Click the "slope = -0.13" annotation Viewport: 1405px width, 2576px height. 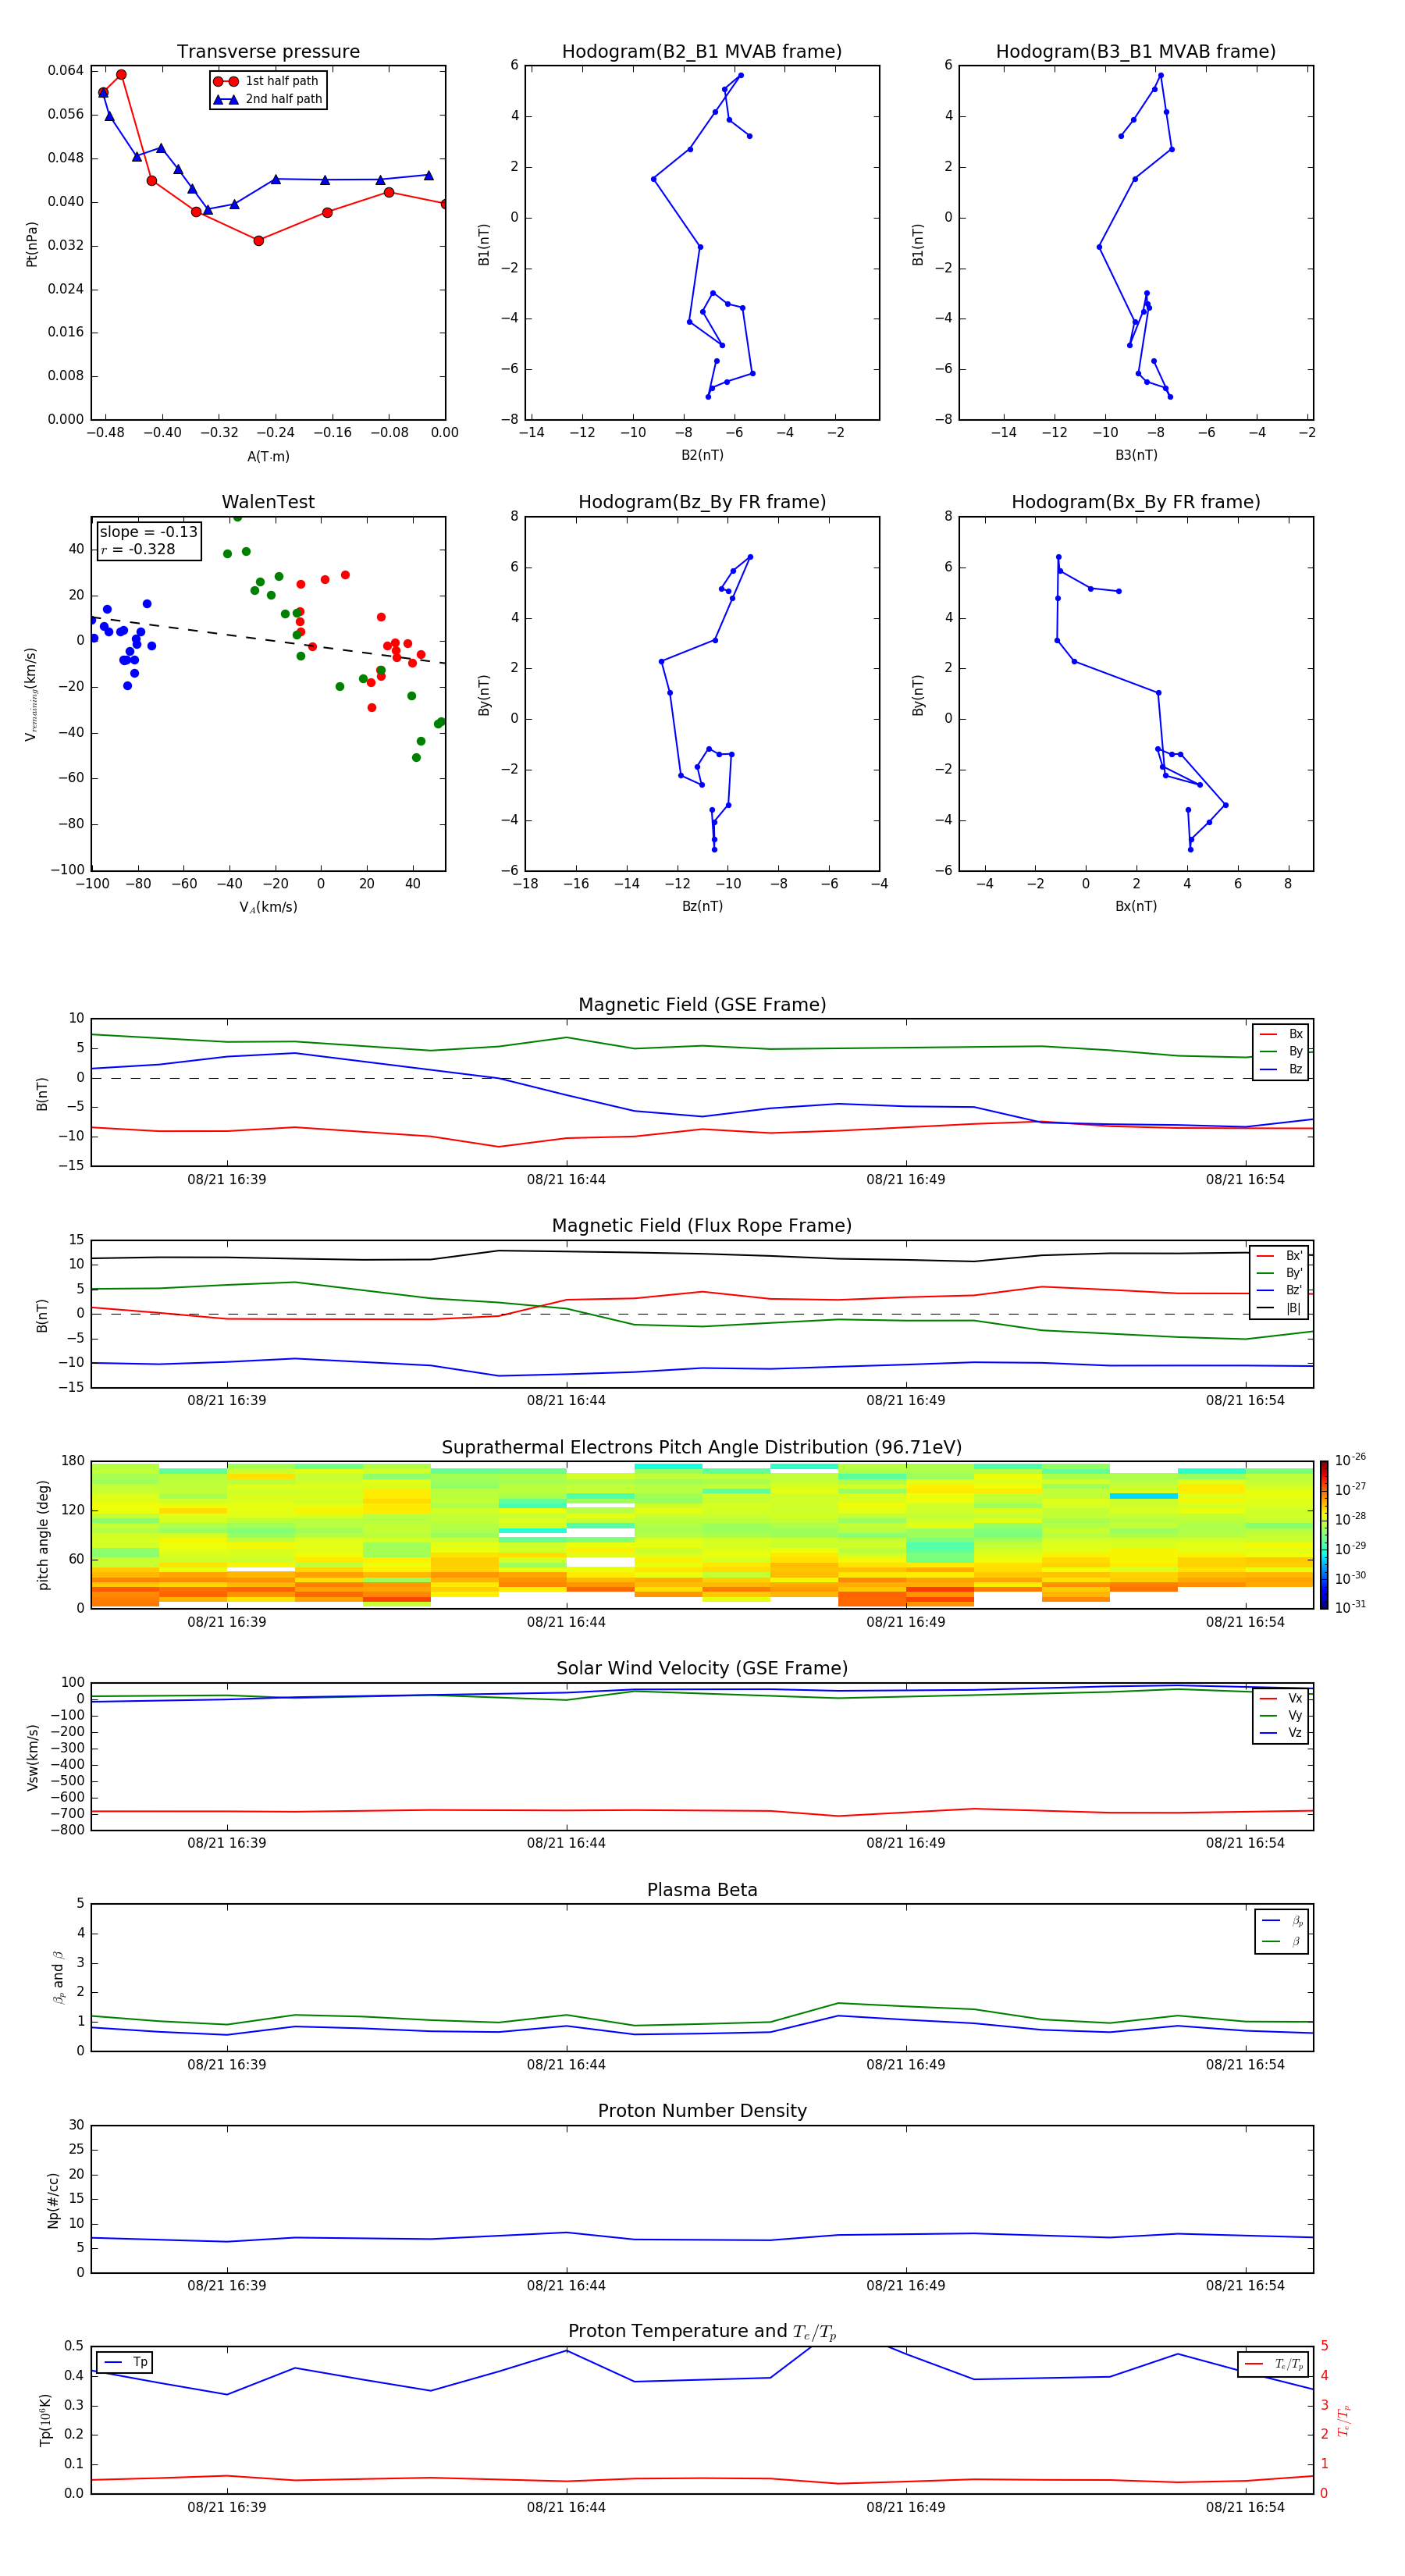[149, 532]
